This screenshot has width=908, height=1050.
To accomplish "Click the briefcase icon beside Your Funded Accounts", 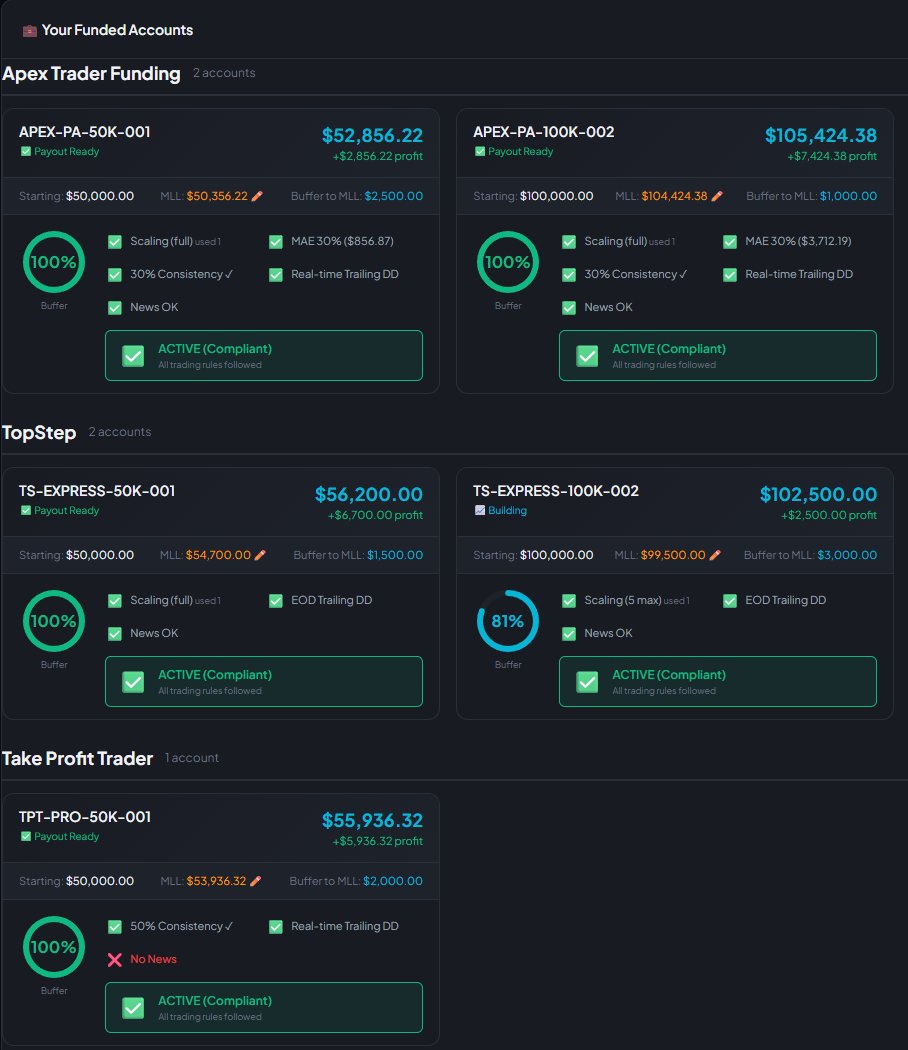I will tap(28, 30).
